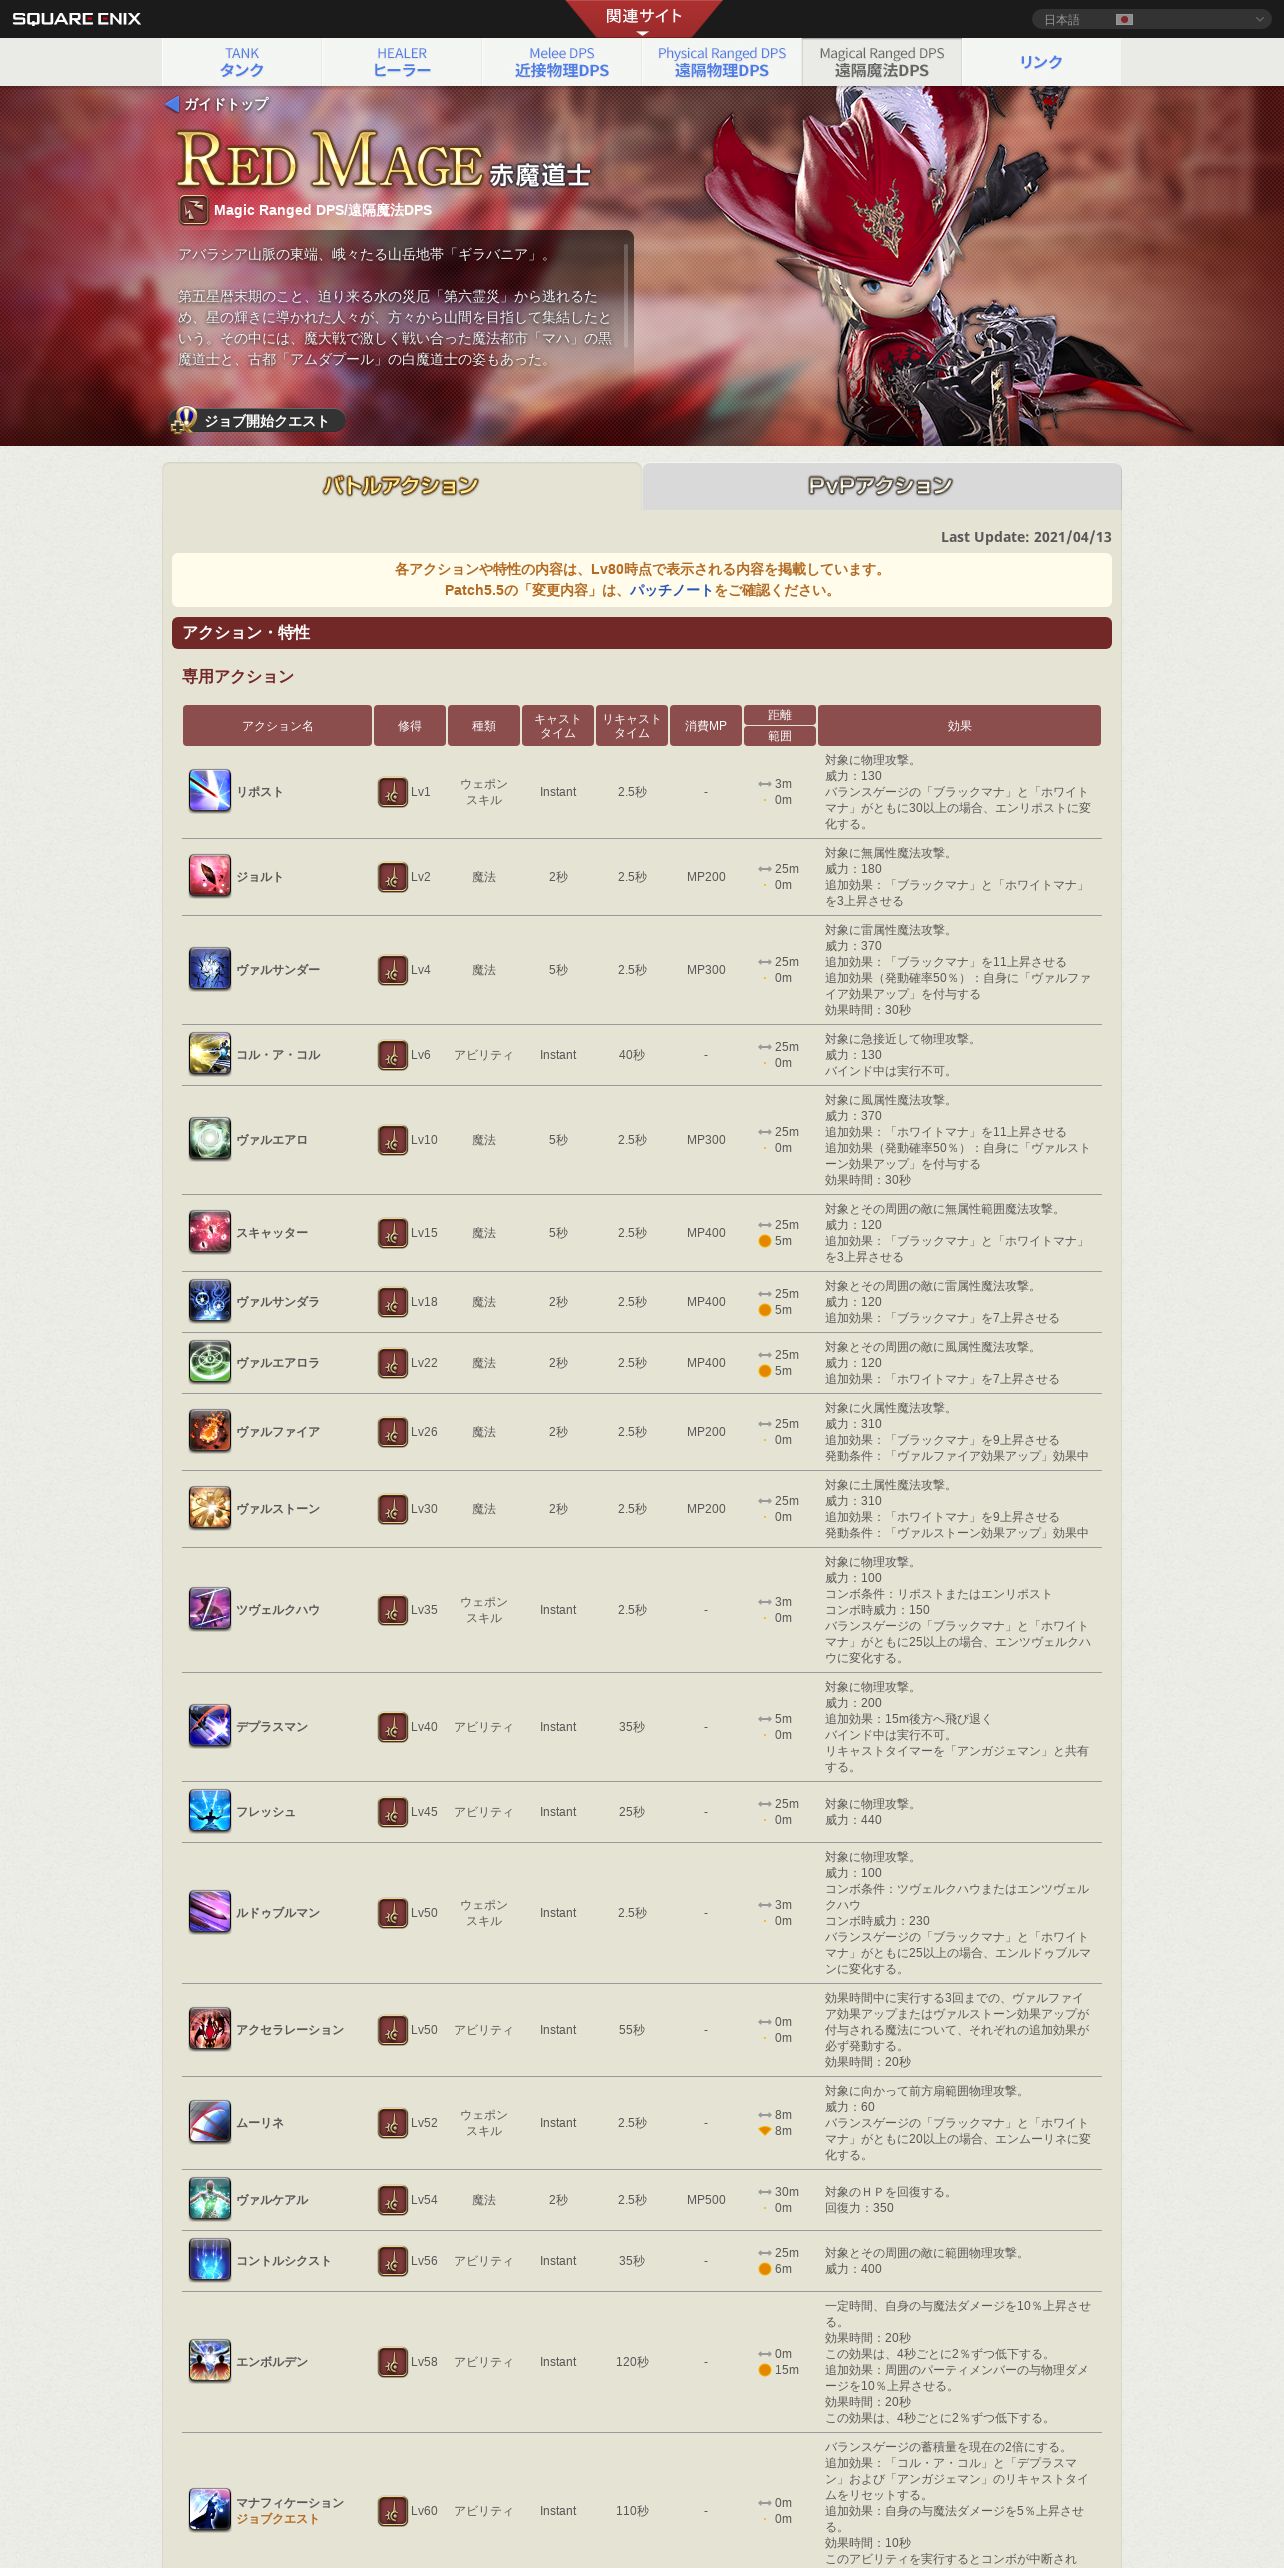
Task: Click the ジョルト action icon
Action: point(210,876)
